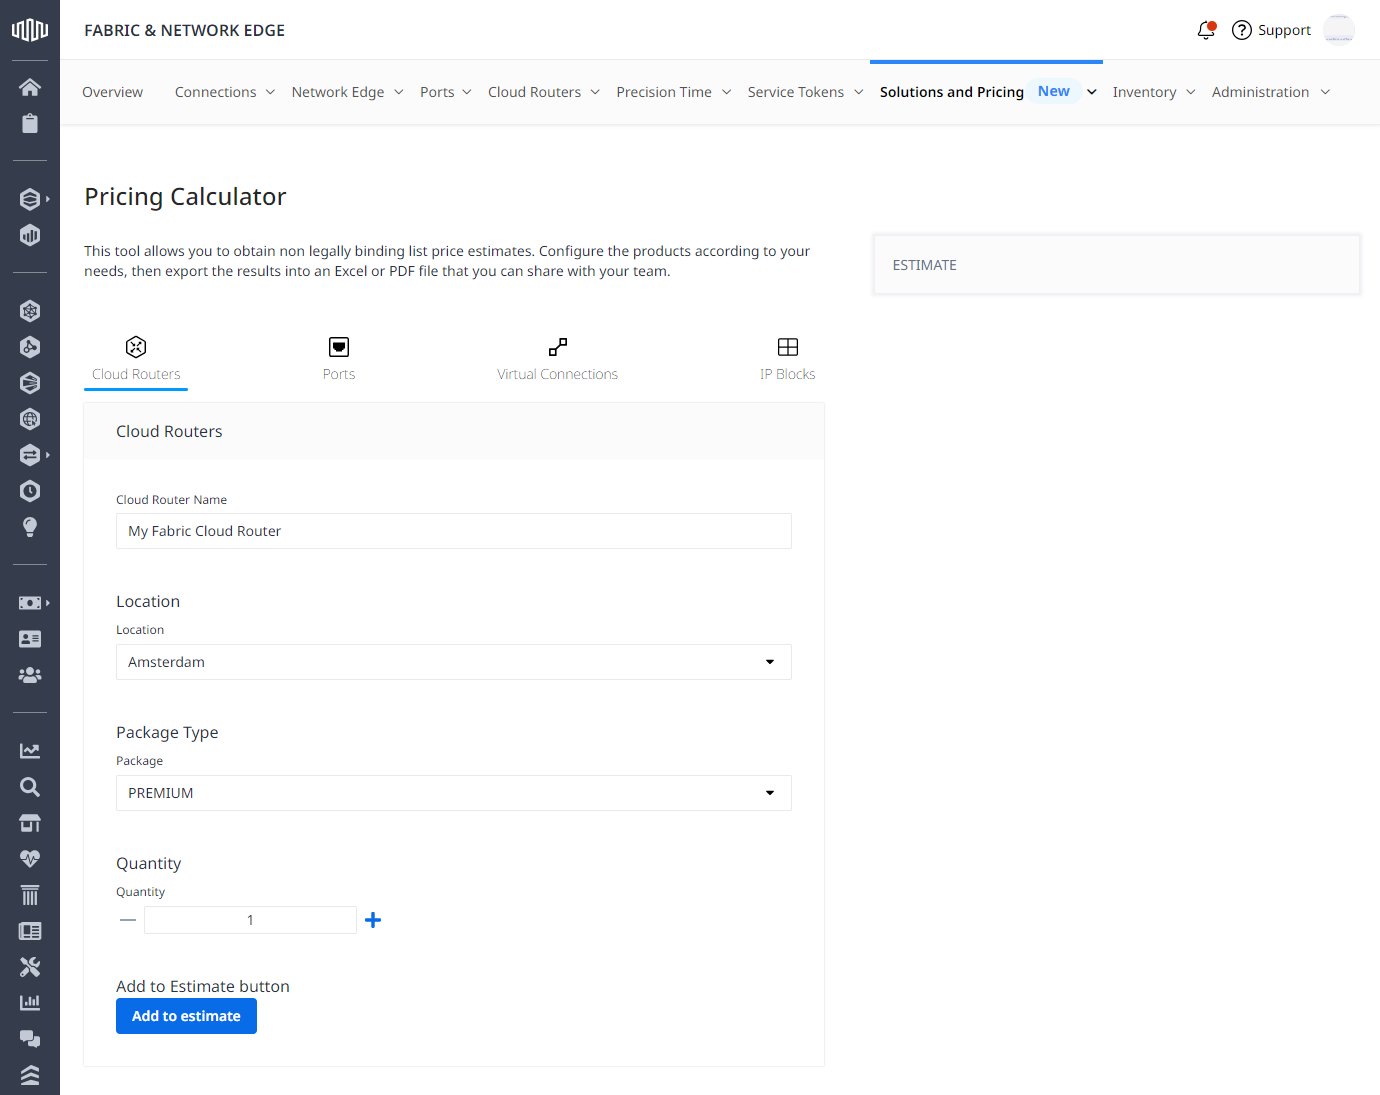
Task: Click the Support help icon
Action: (1242, 30)
